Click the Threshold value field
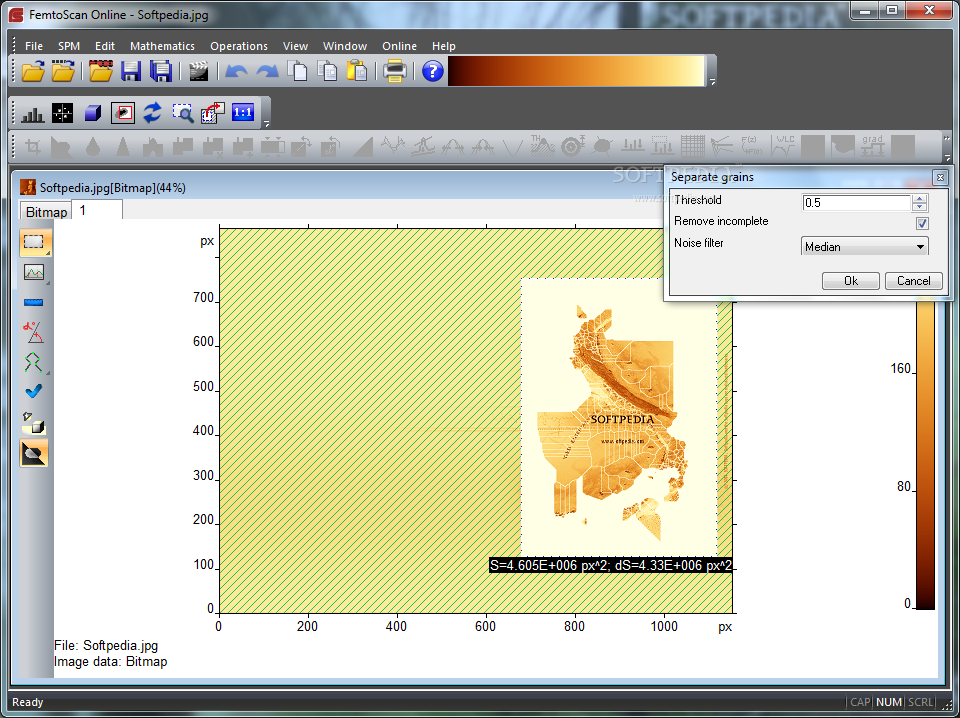The width and height of the screenshot is (960, 718). tap(857, 203)
